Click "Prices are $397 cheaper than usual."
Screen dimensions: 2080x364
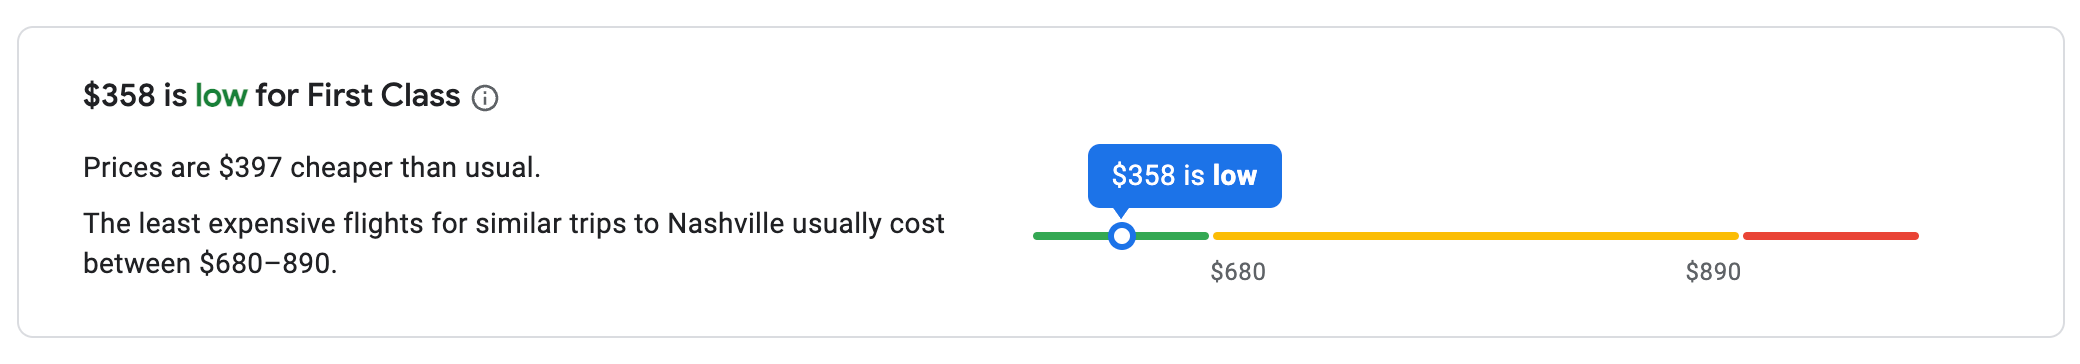pos(312,167)
